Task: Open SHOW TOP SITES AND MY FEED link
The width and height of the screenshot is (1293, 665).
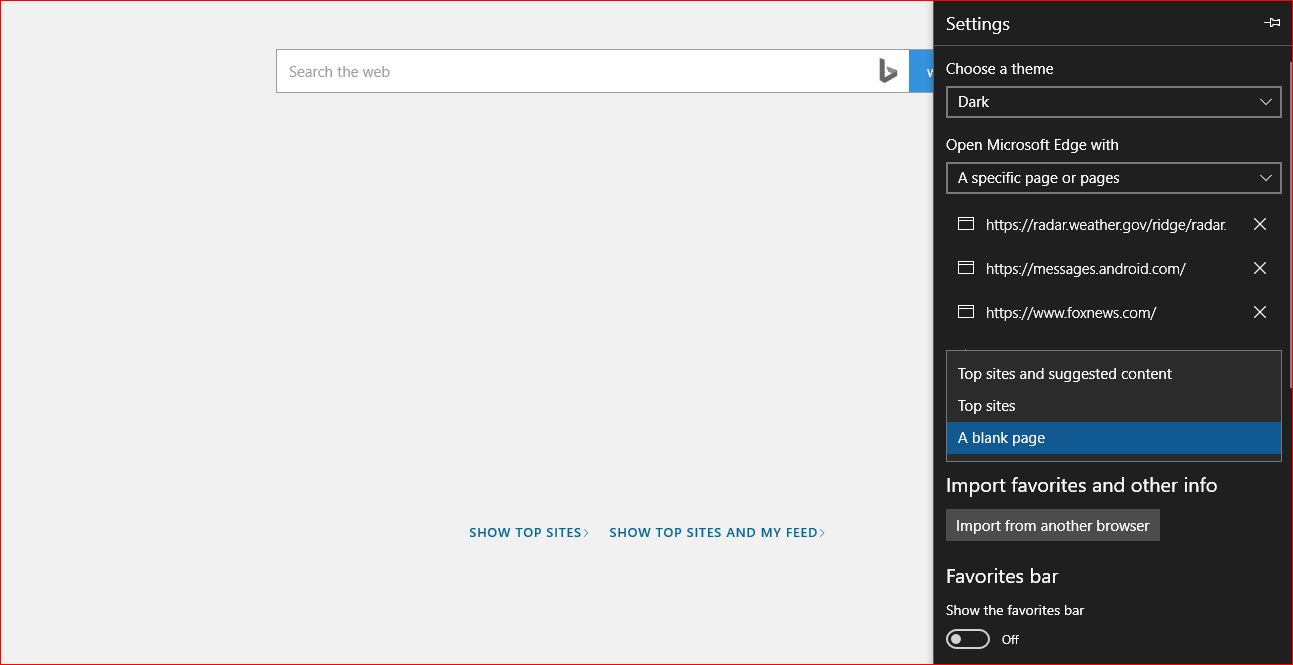Action: (x=717, y=533)
